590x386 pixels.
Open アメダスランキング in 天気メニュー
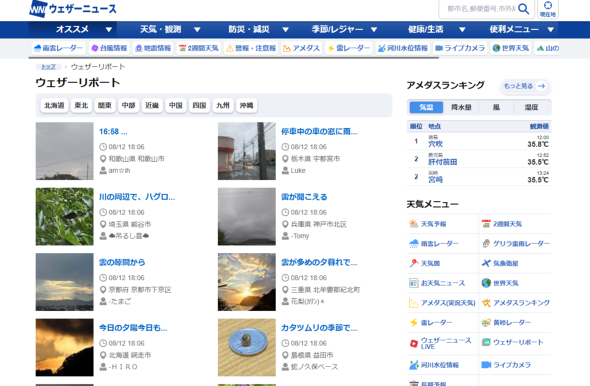click(515, 303)
